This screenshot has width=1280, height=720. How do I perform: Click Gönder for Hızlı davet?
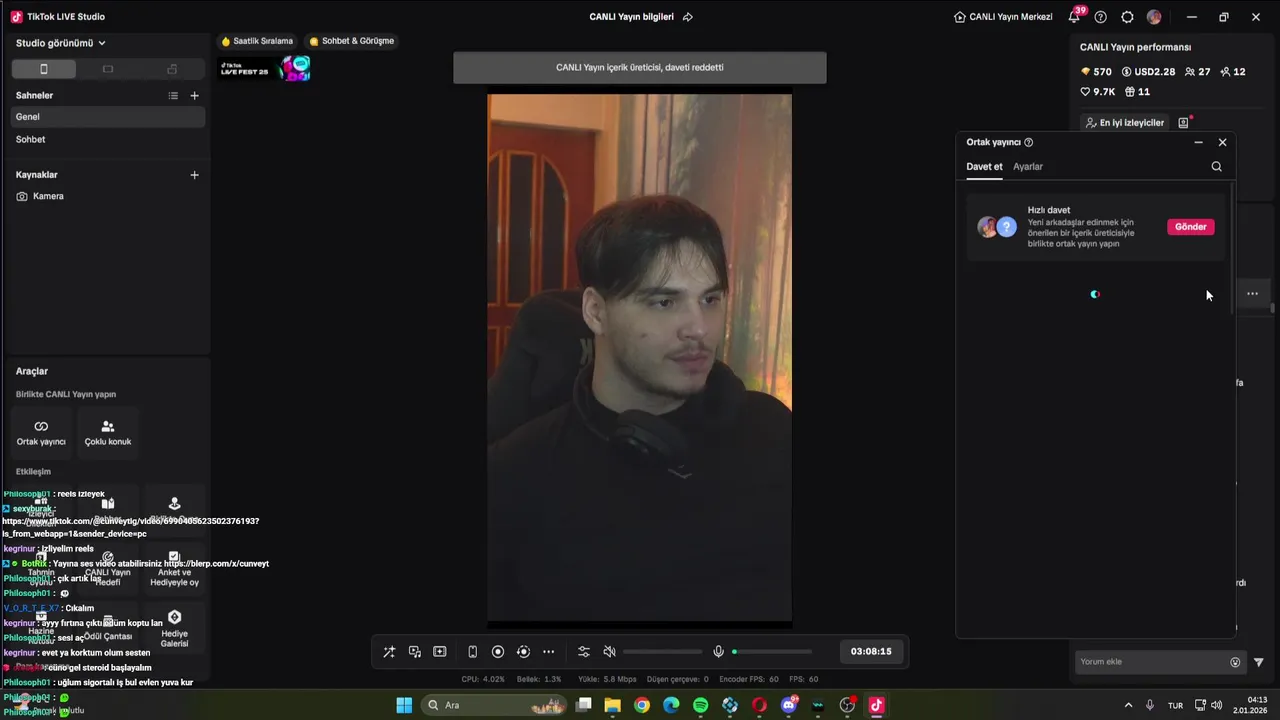(x=1190, y=227)
